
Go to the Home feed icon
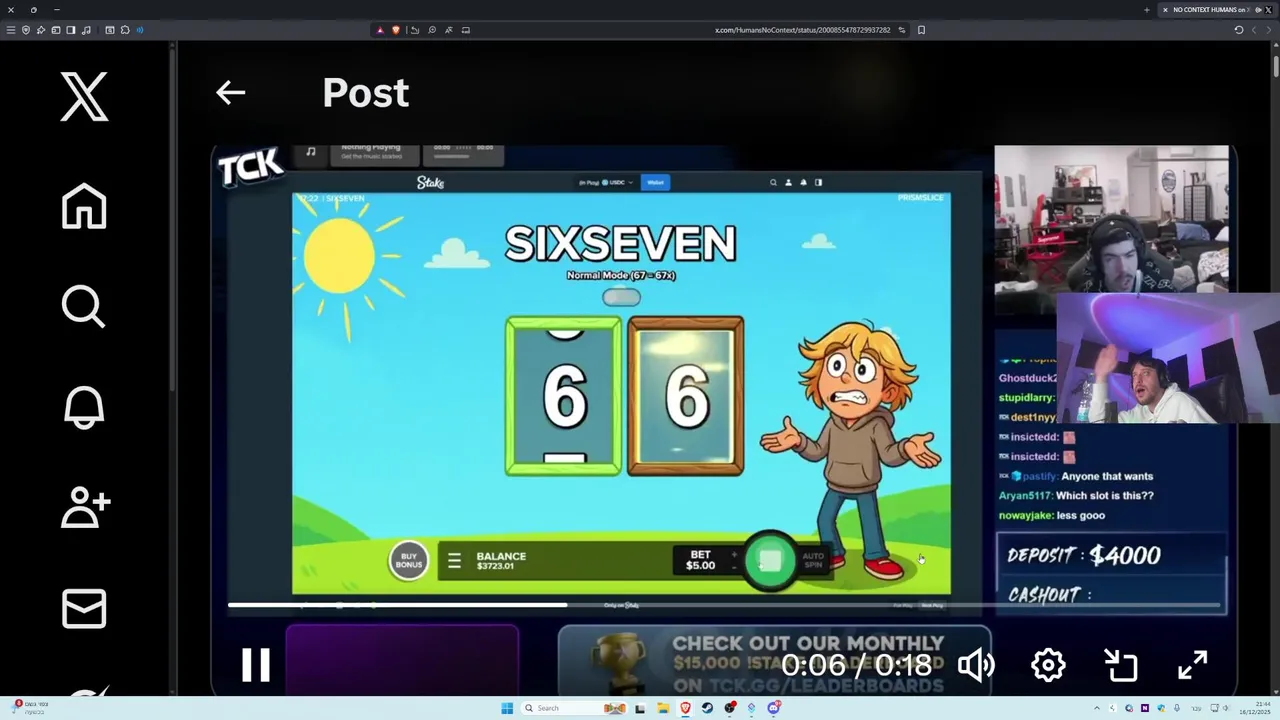coord(84,206)
